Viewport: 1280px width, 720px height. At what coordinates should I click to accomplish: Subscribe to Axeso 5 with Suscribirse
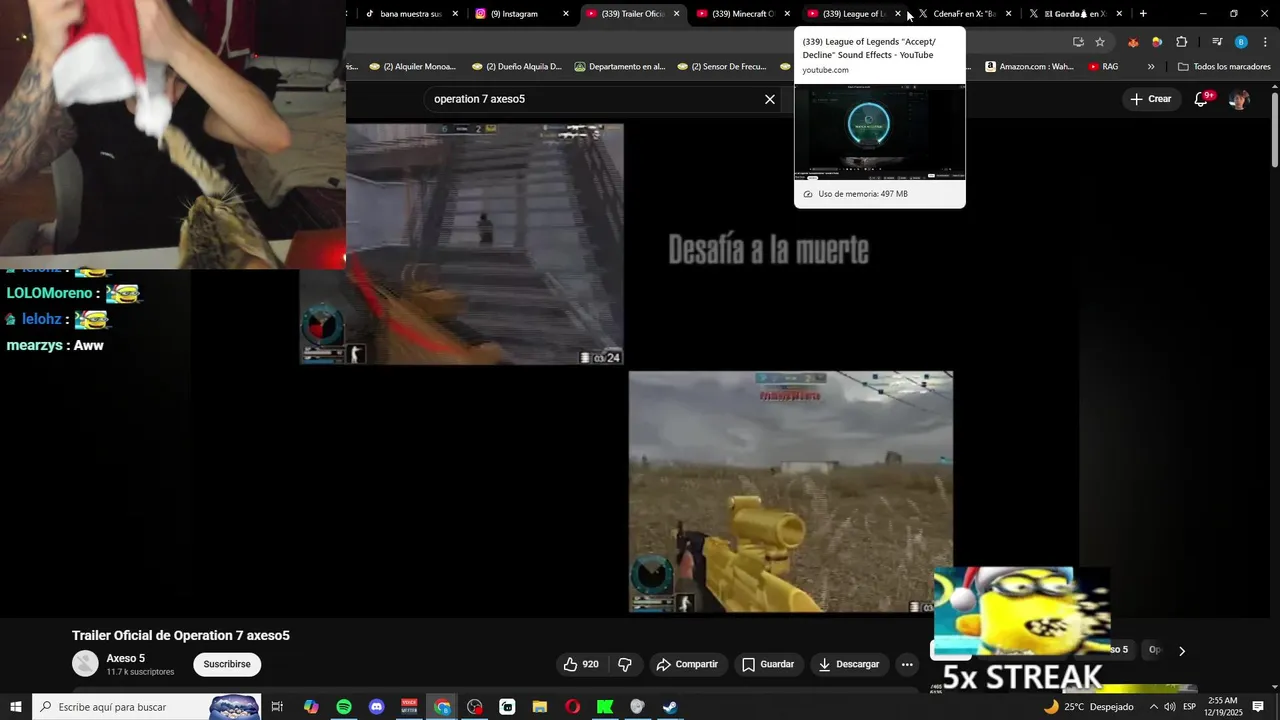(227, 664)
